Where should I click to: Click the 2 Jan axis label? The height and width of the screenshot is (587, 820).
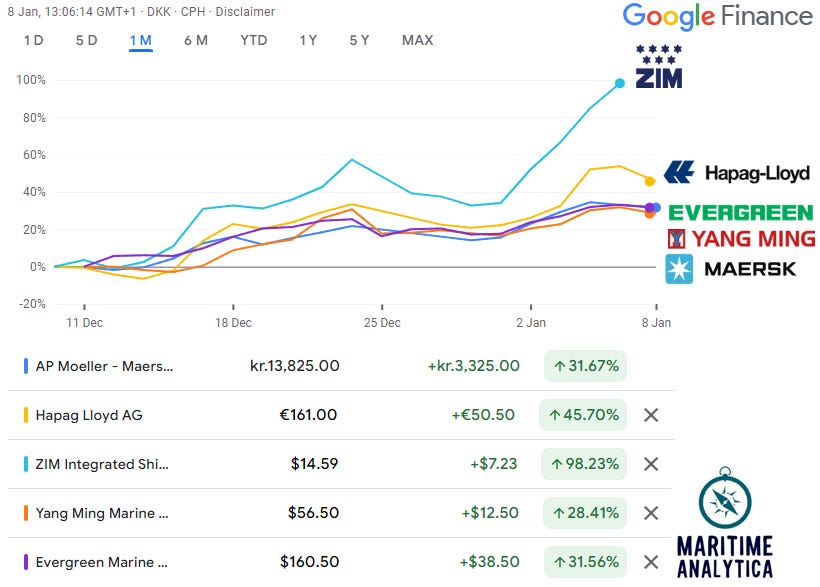531,323
